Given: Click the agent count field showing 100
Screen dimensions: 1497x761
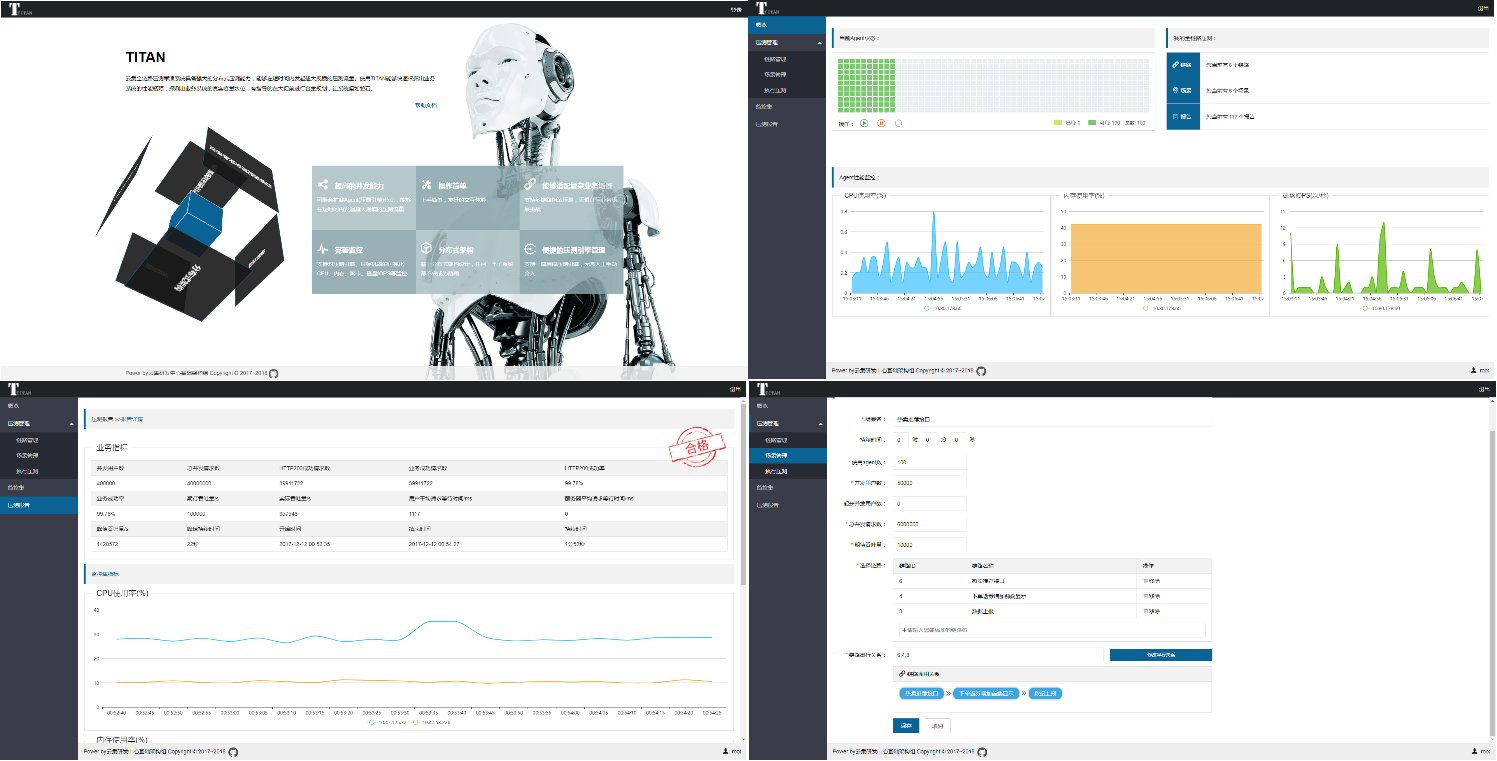Looking at the screenshot, I should coord(929,462).
